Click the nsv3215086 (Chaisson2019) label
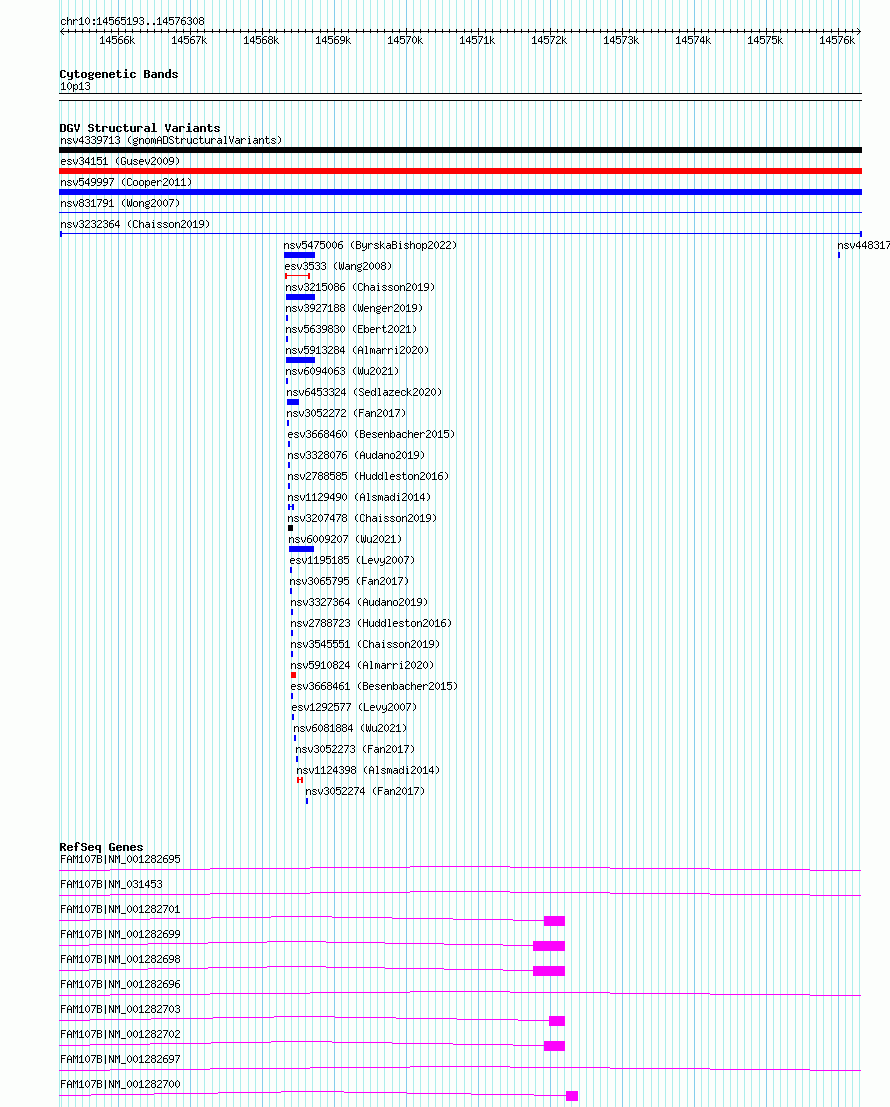Screen dimensions: 890x1107 360,287
